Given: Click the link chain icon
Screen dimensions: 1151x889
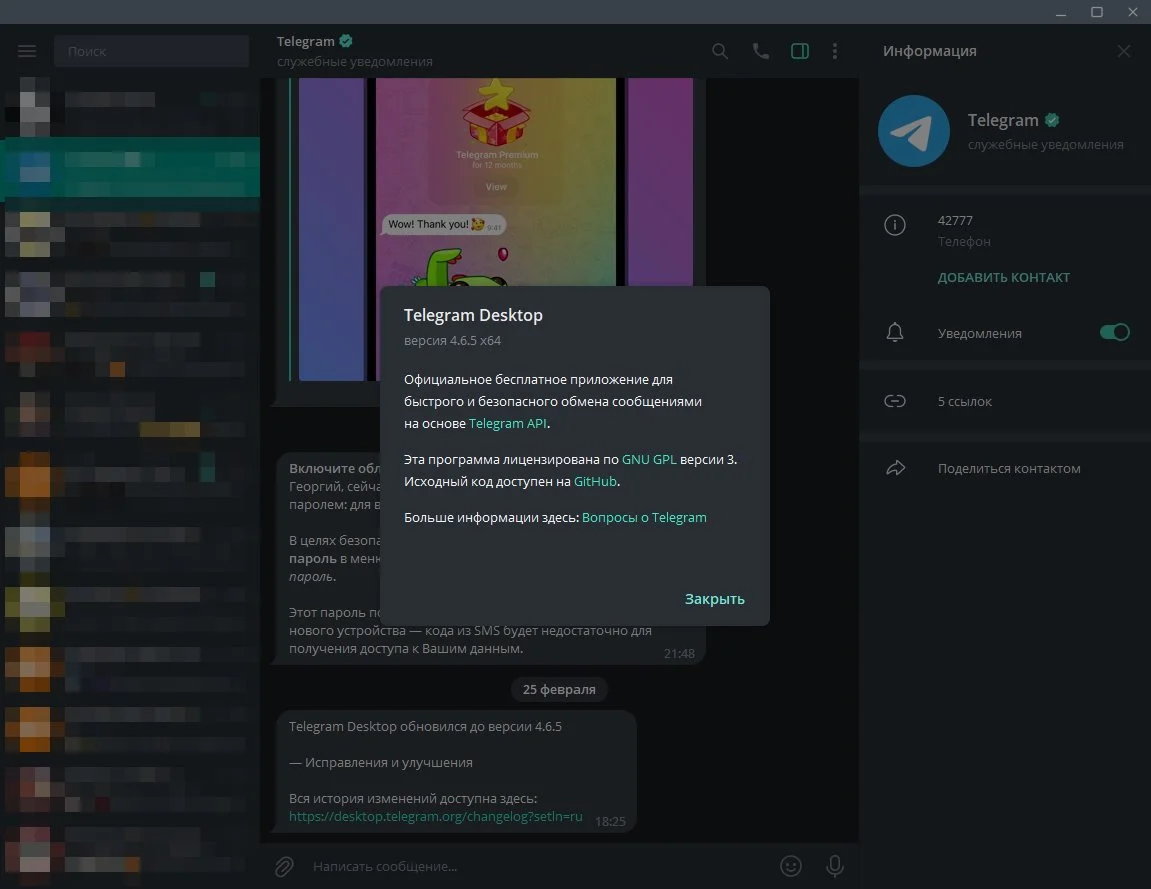Looking at the screenshot, I should 895,401.
